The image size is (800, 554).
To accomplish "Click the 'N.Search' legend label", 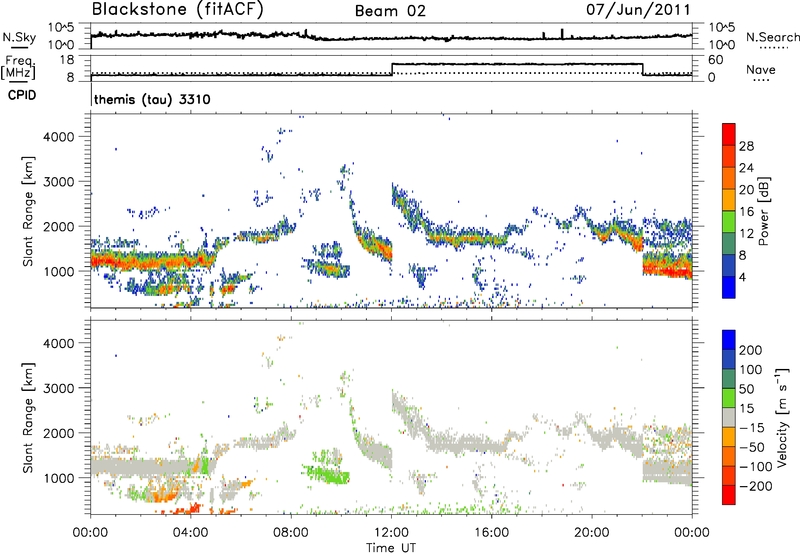I will (772, 37).
